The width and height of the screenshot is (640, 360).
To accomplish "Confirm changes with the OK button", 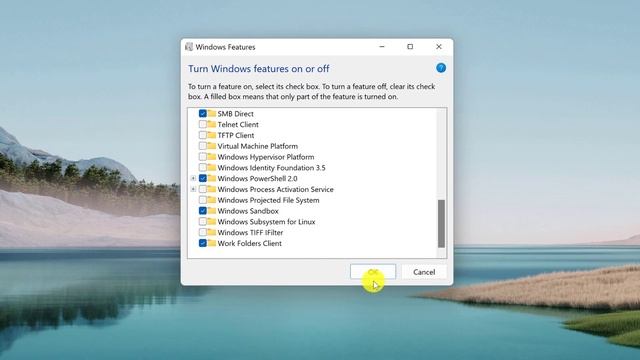I will (373, 272).
